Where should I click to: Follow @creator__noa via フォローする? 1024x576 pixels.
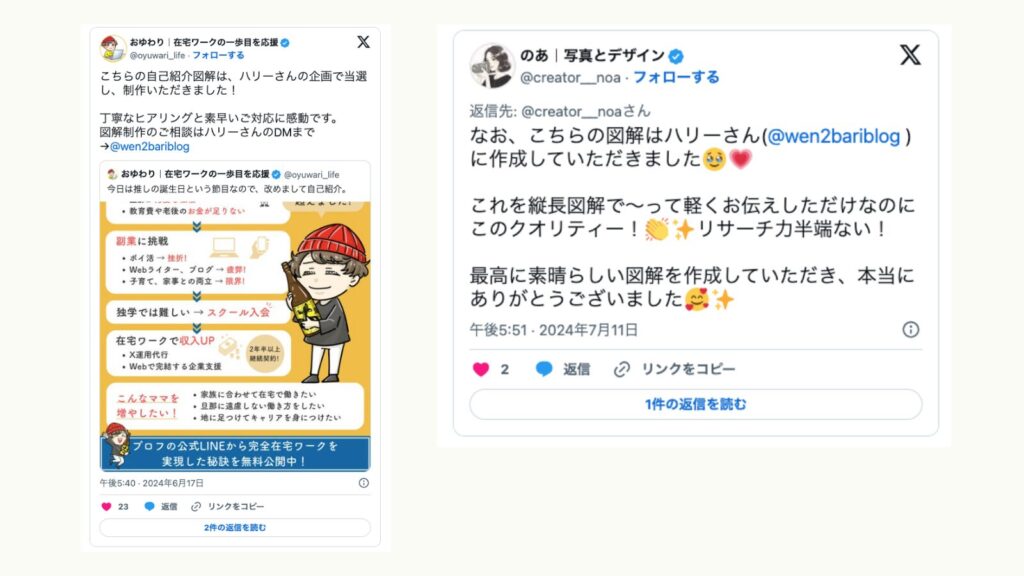click(x=676, y=77)
